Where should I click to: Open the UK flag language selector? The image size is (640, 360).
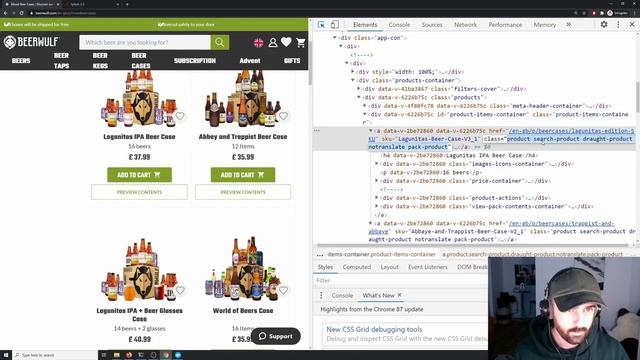point(258,42)
